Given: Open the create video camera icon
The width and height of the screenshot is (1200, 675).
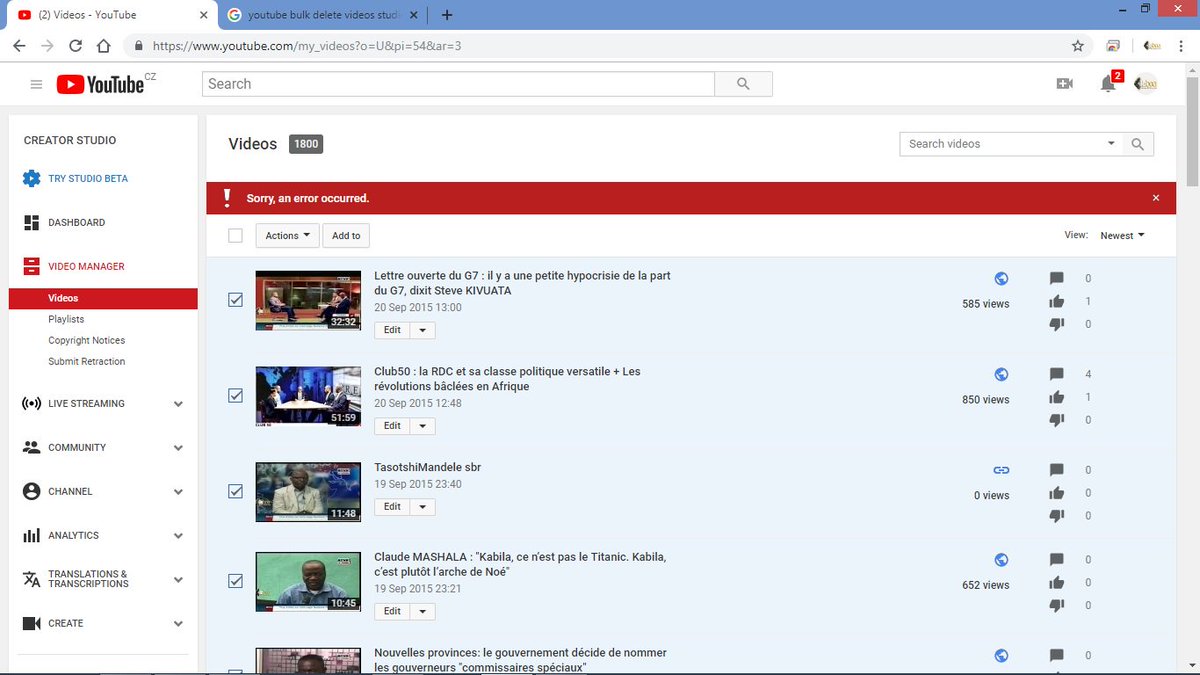Looking at the screenshot, I should [x=1064, y=84].
